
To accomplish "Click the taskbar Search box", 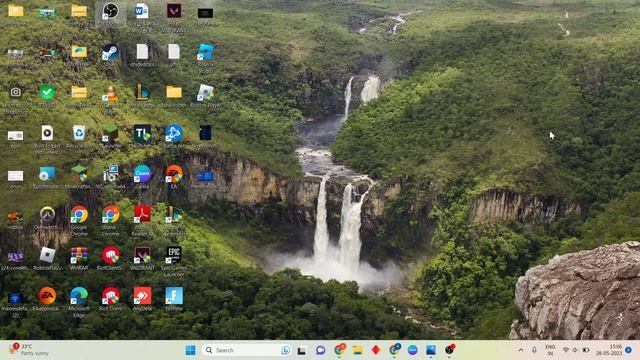I will coord(247,350).
